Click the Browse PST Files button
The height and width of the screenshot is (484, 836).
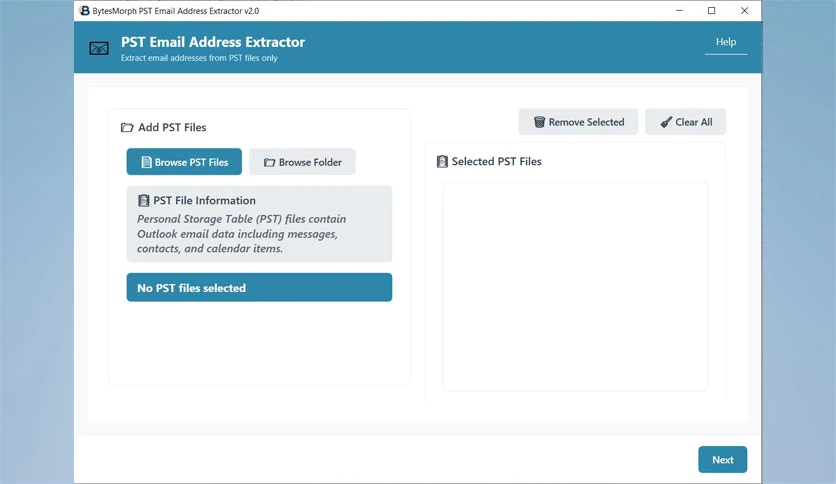tap(184, 162)
